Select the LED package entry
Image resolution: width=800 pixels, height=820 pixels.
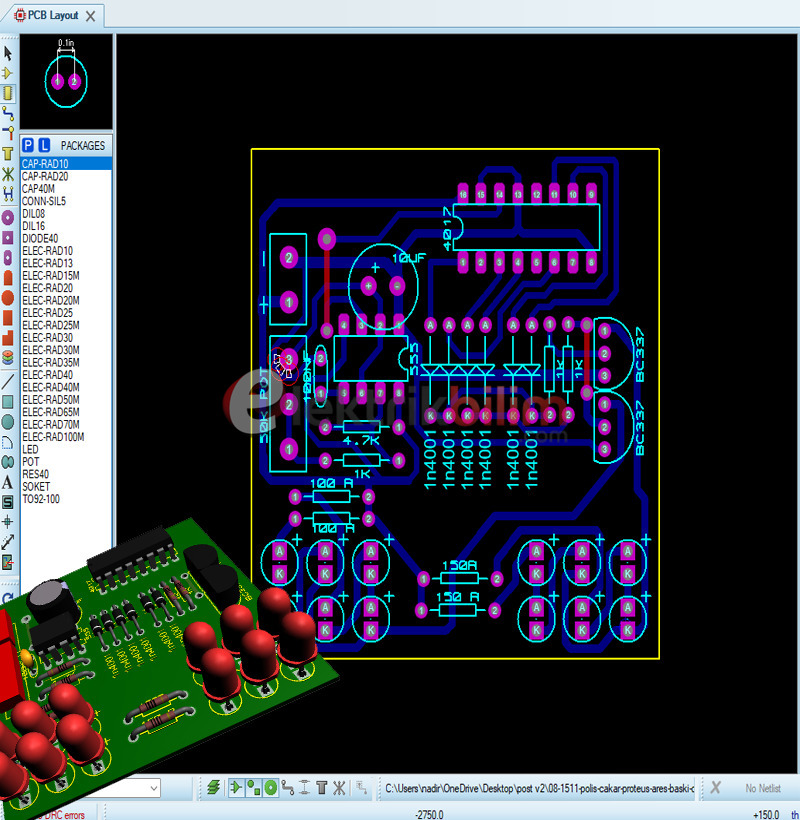30,450
